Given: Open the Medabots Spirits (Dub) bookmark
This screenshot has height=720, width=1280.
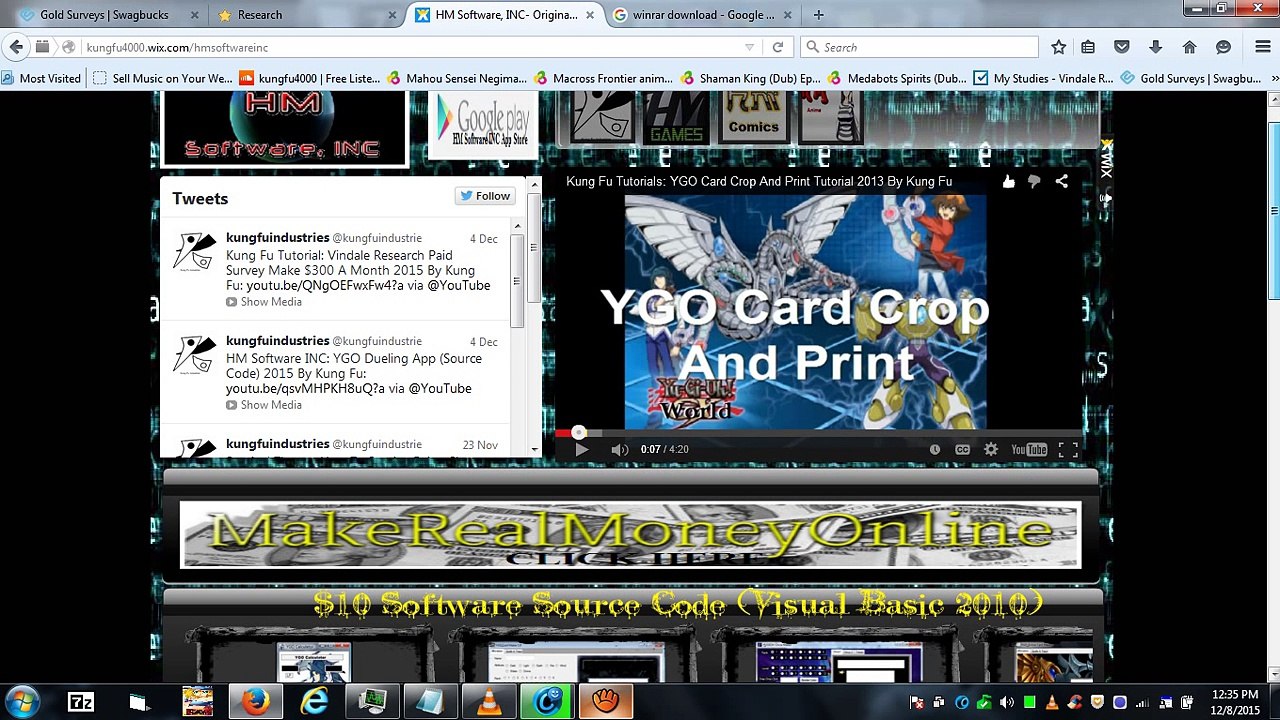Looking at the screenshot, I should click(x=898, y=78).
